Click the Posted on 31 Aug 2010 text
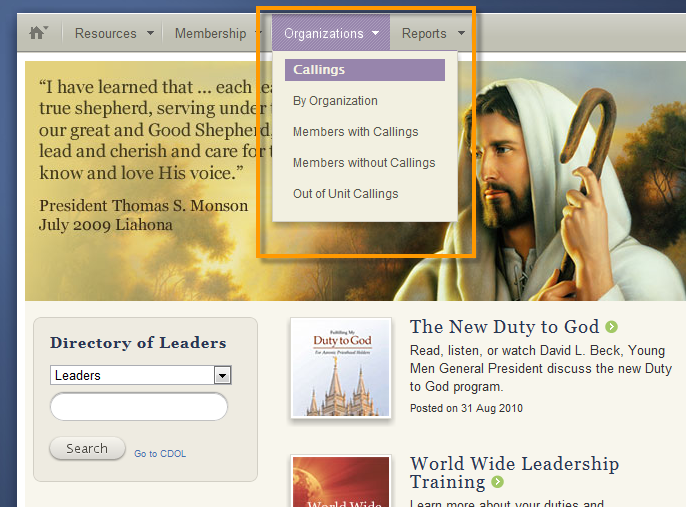 [x=466, y=408]
